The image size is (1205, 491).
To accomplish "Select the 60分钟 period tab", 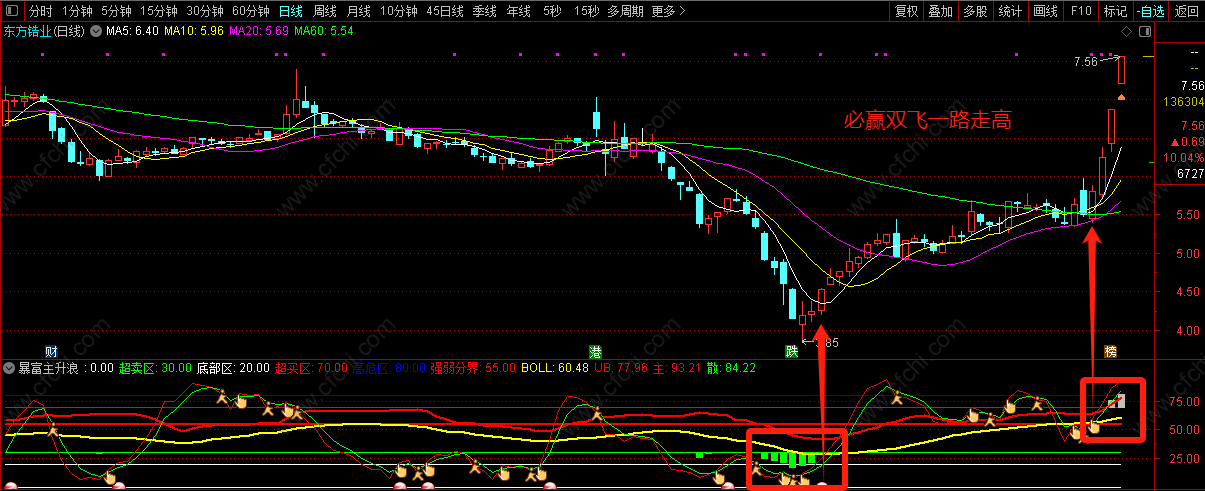I will pos(251,12).
